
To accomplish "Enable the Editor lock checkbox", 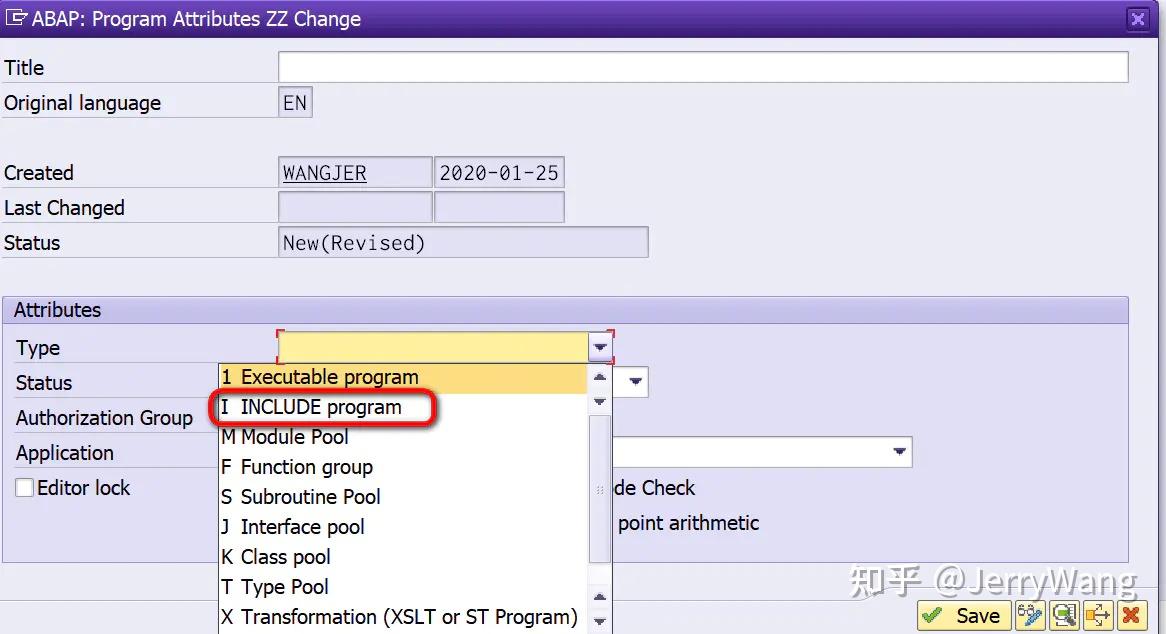I will [x=25, y=488].
